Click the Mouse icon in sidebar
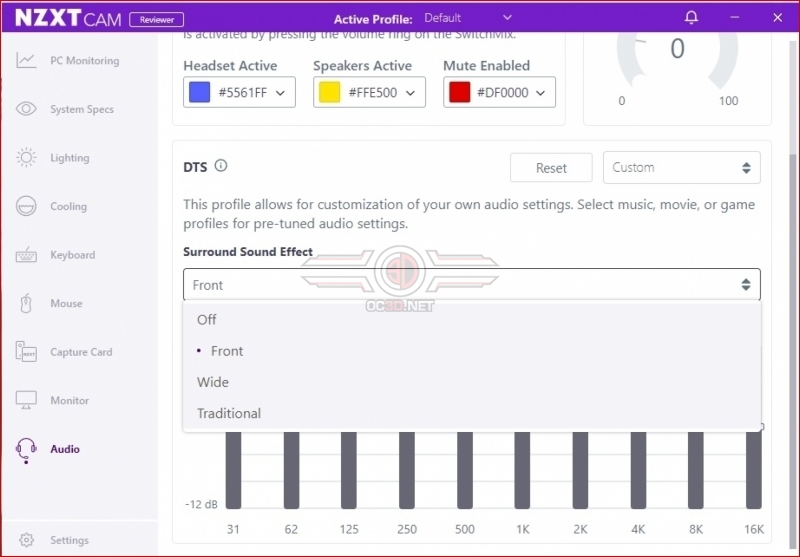 26,303
